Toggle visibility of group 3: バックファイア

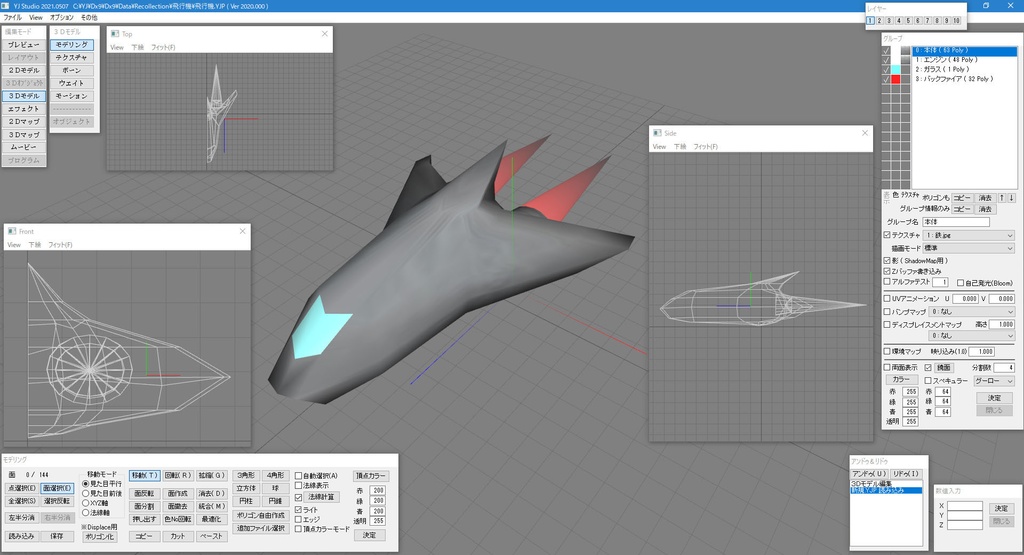click(x=886, y=79)
